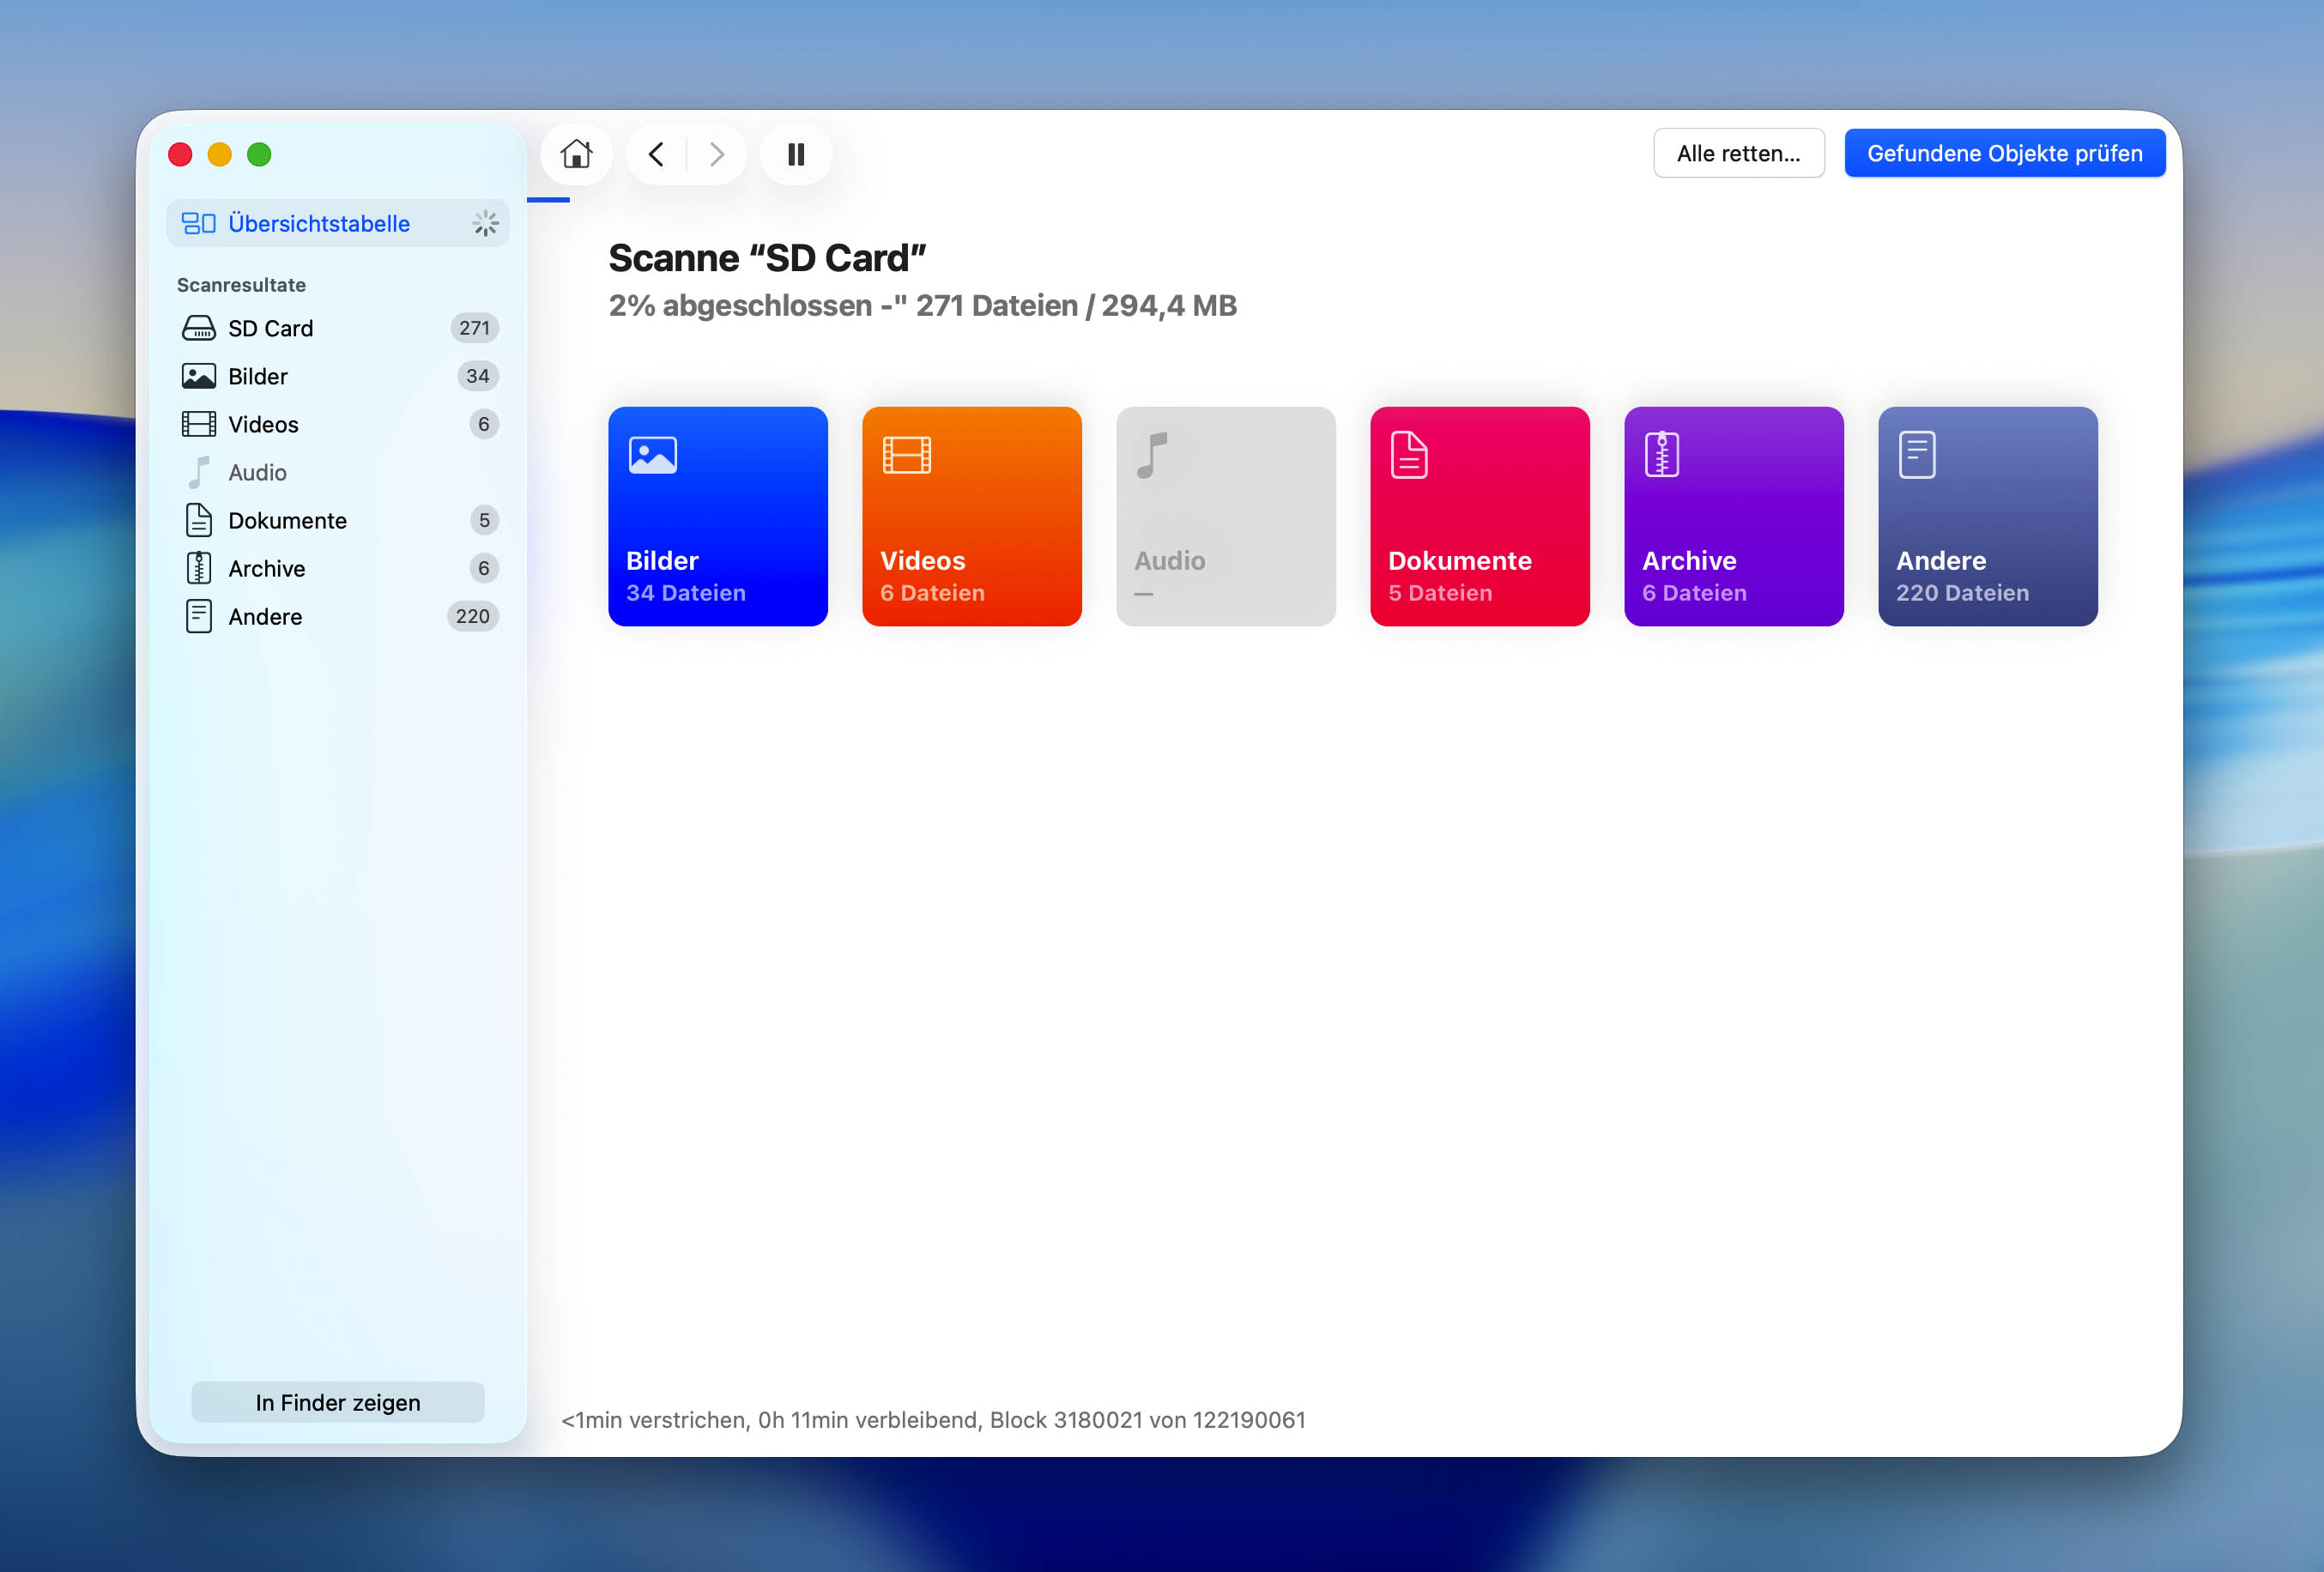
Task: Click the Scanresultate section header
Action: pyautogui.click(x=241, y=285)
